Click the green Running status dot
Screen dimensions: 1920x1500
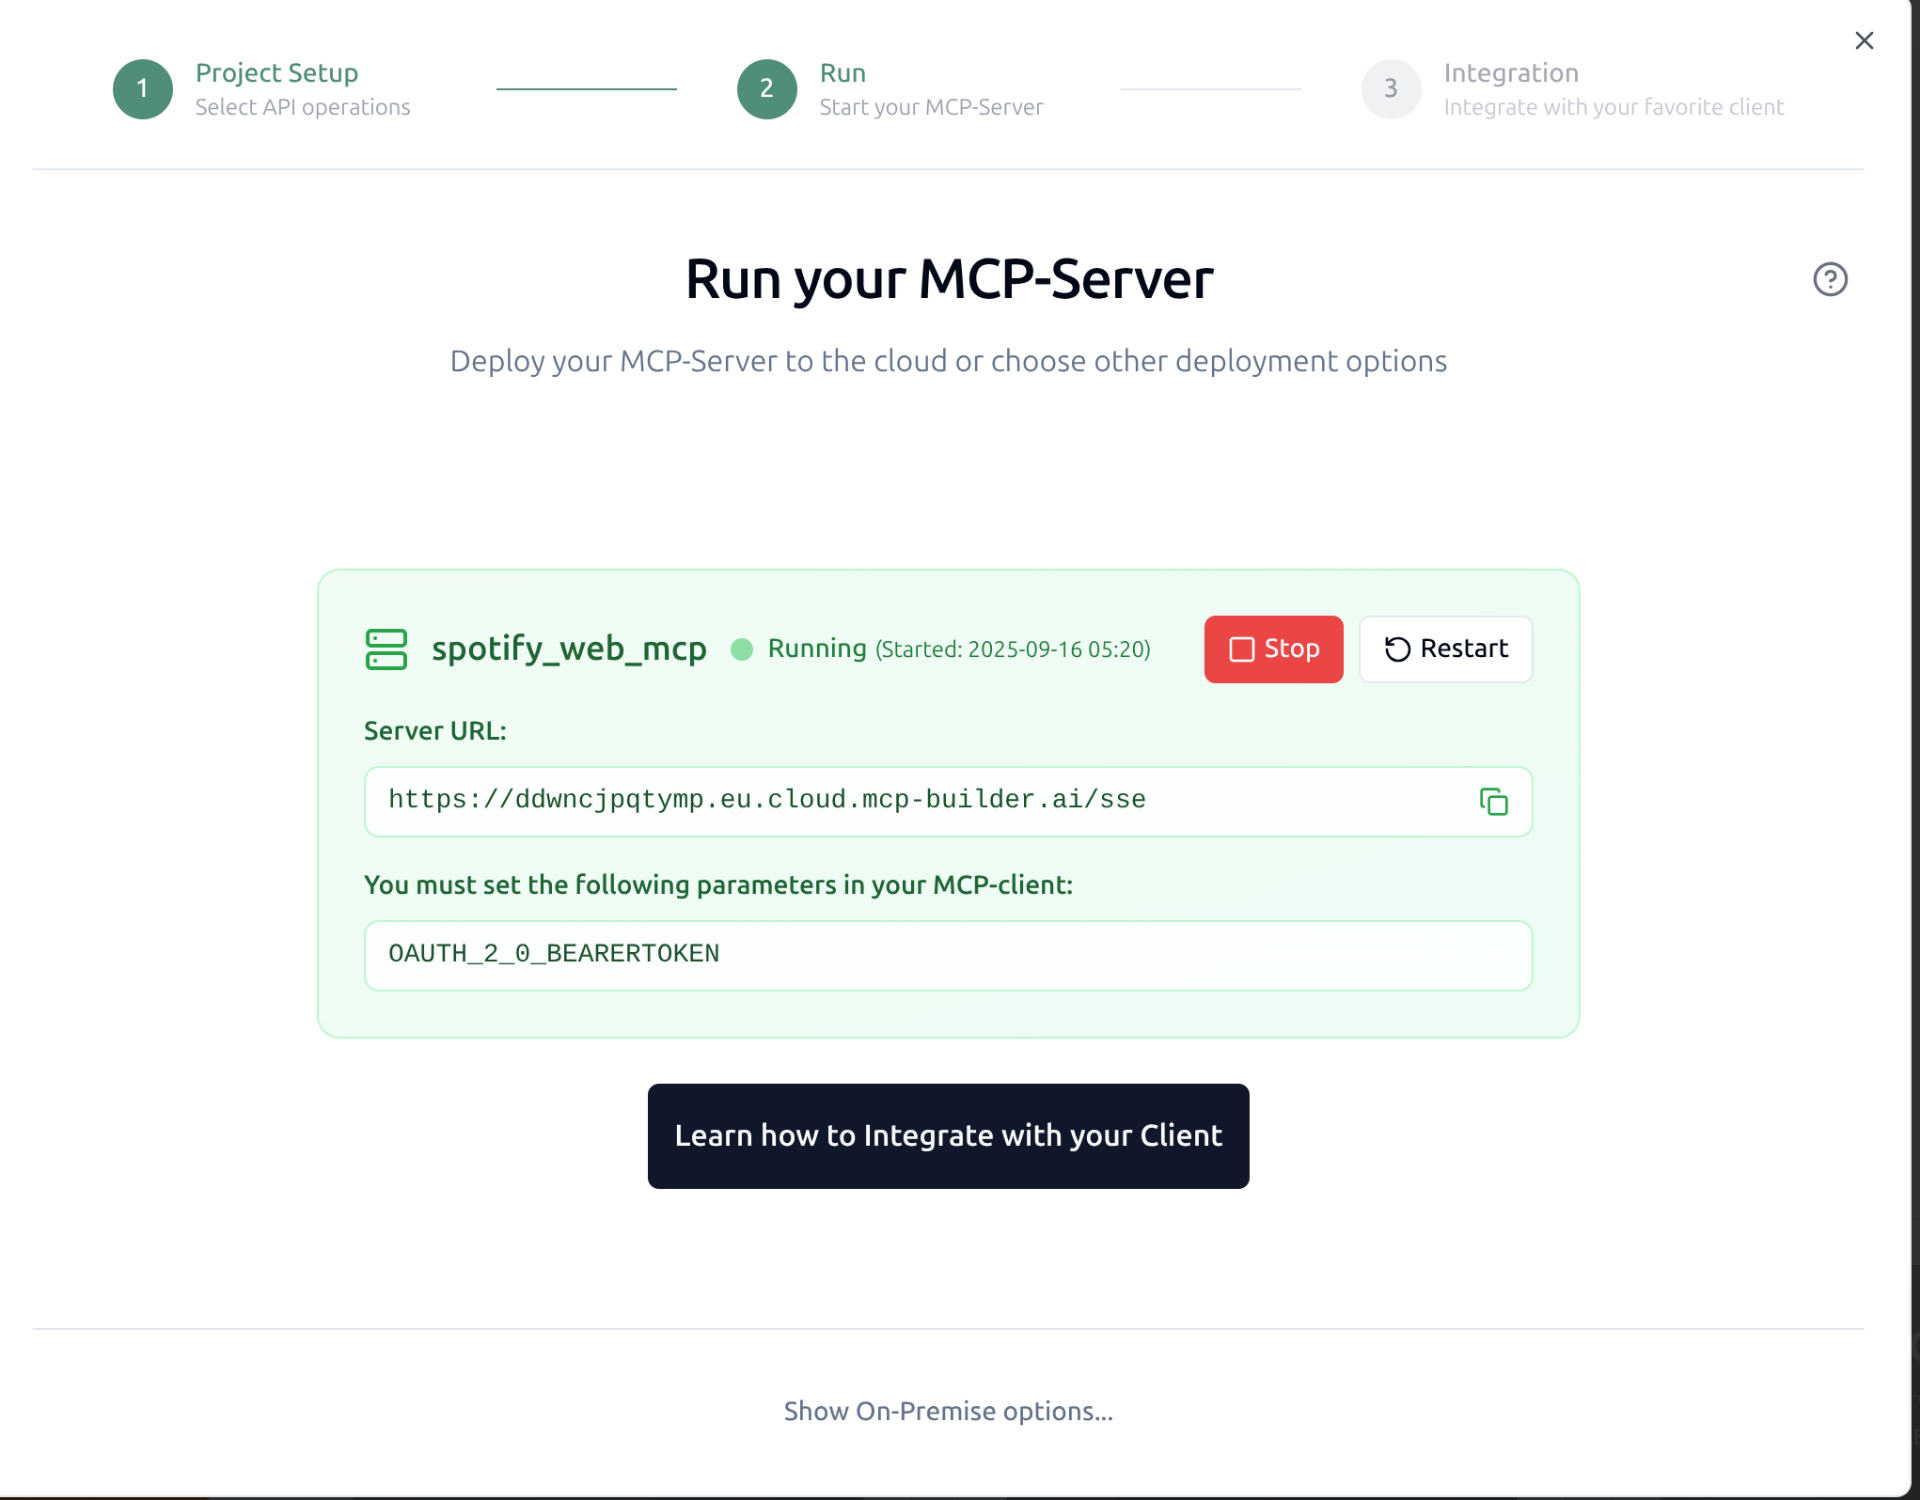tap(741, 649)
